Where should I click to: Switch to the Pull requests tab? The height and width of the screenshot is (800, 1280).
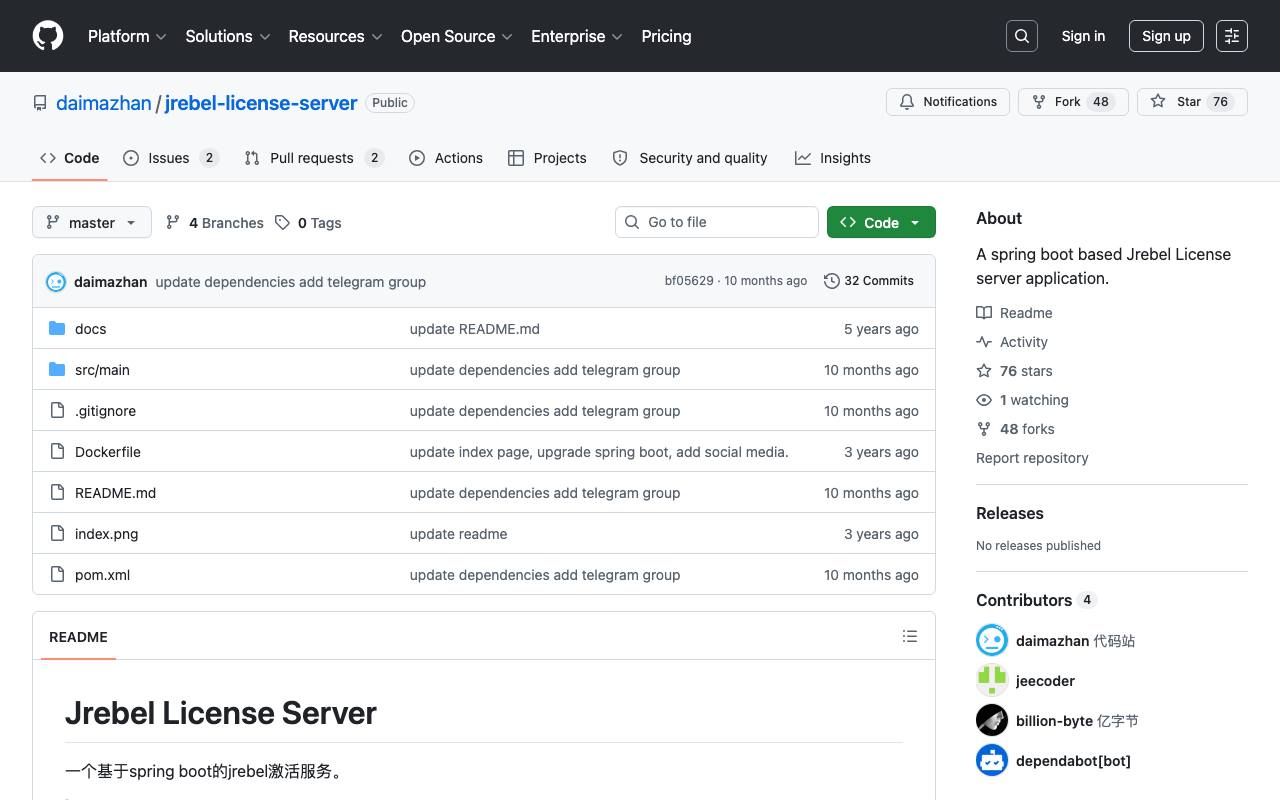(314, 158)
